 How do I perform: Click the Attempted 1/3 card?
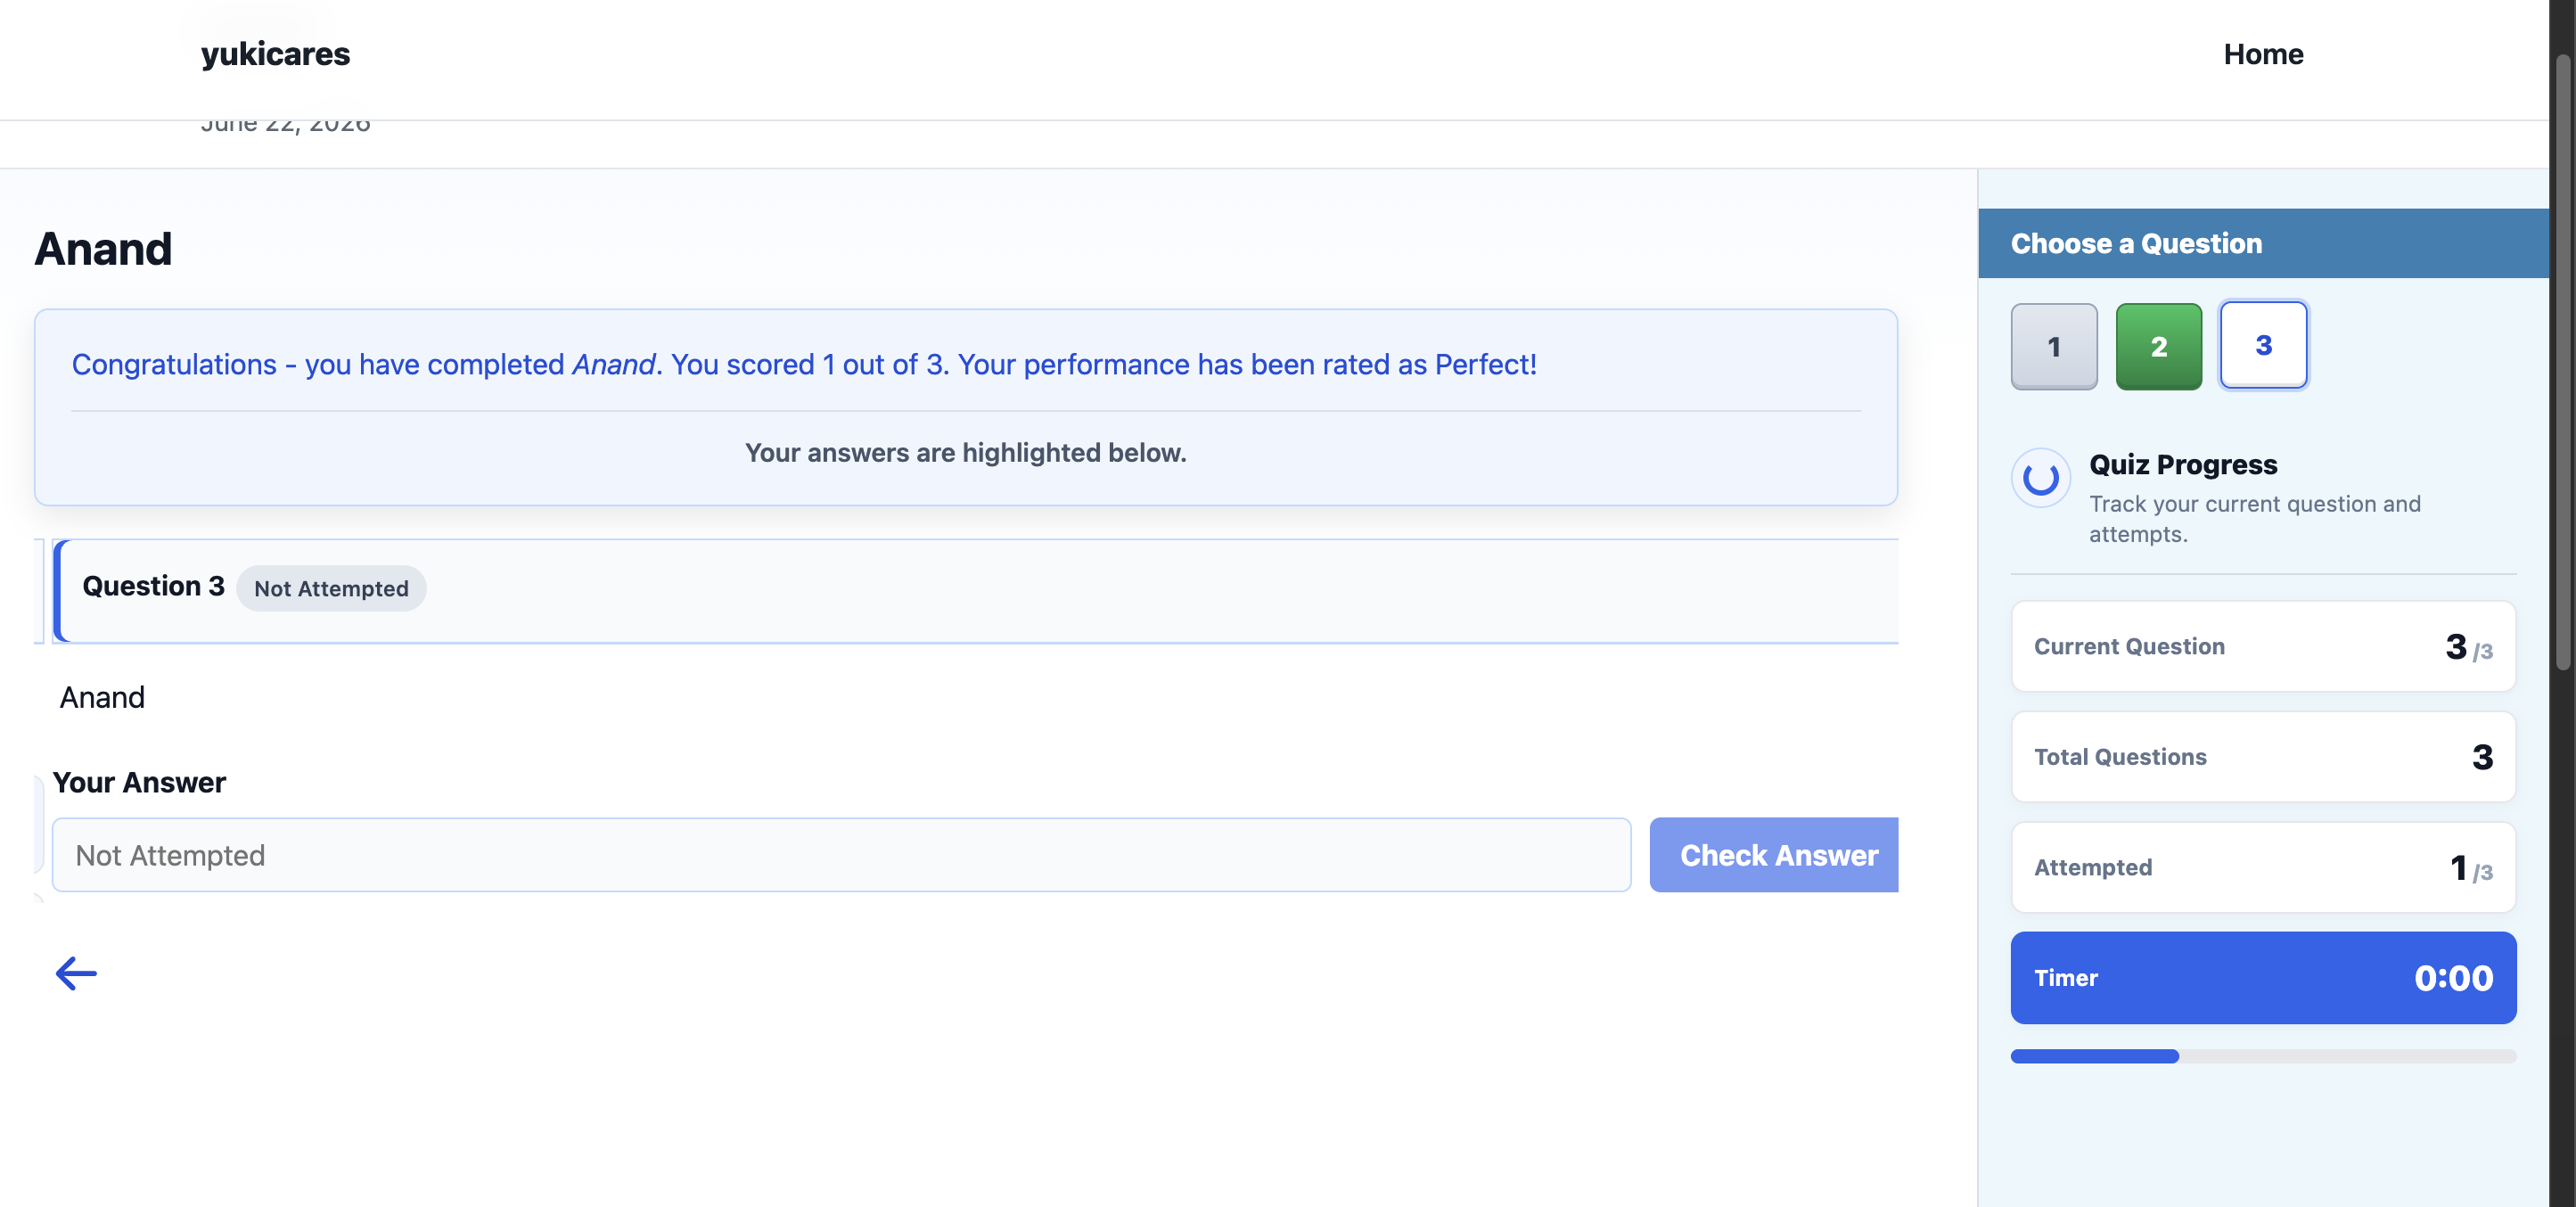point(2263,867)
